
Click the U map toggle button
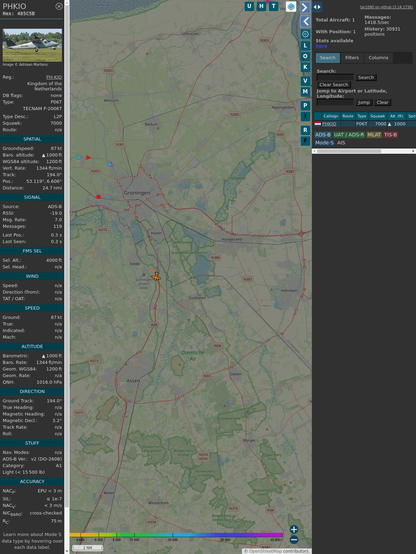click(249, 6)
